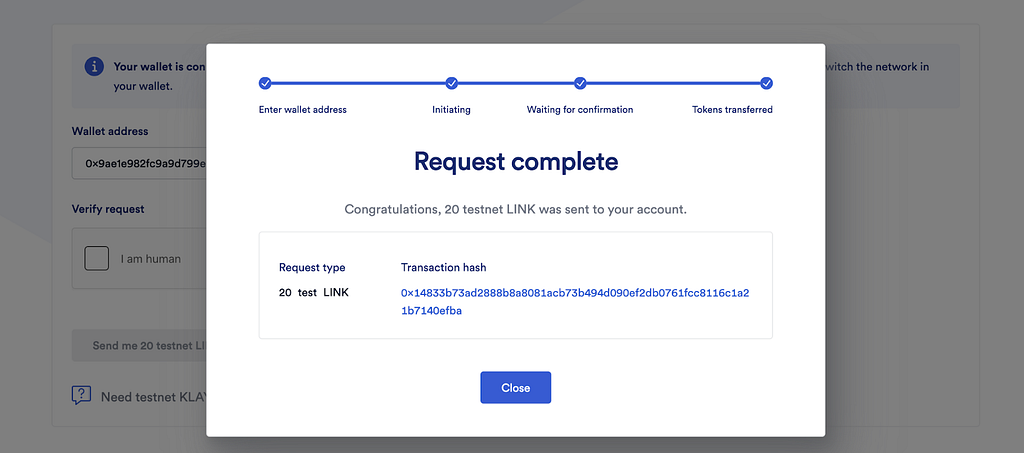
Task: Focus the Wallet address input field
Action: [139, 163]
